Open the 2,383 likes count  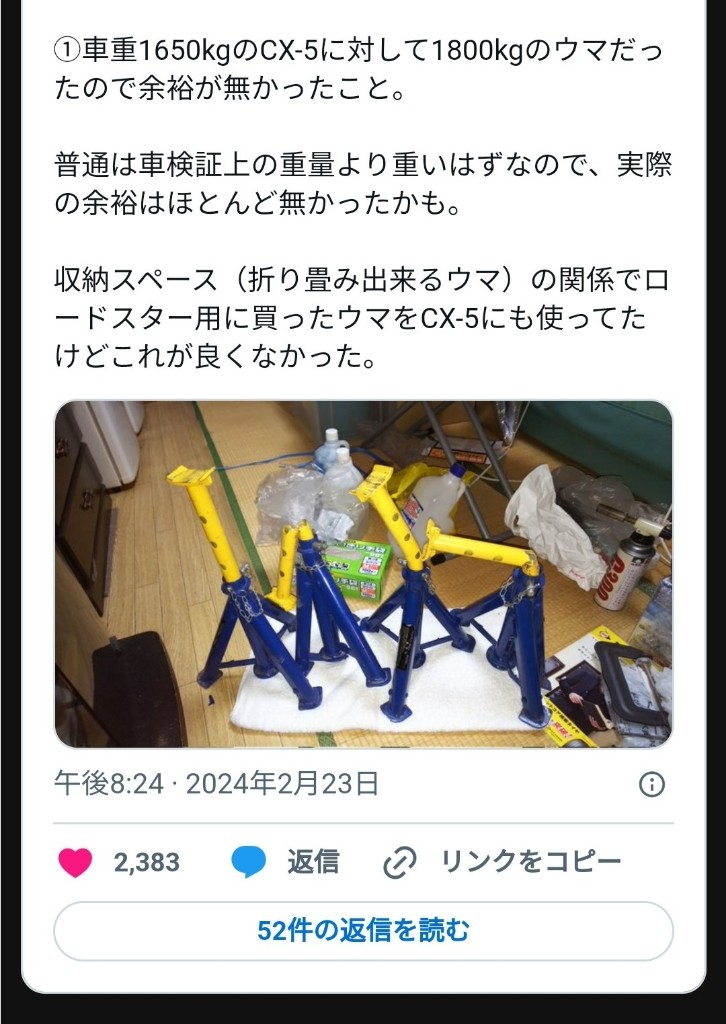point(146,863)
